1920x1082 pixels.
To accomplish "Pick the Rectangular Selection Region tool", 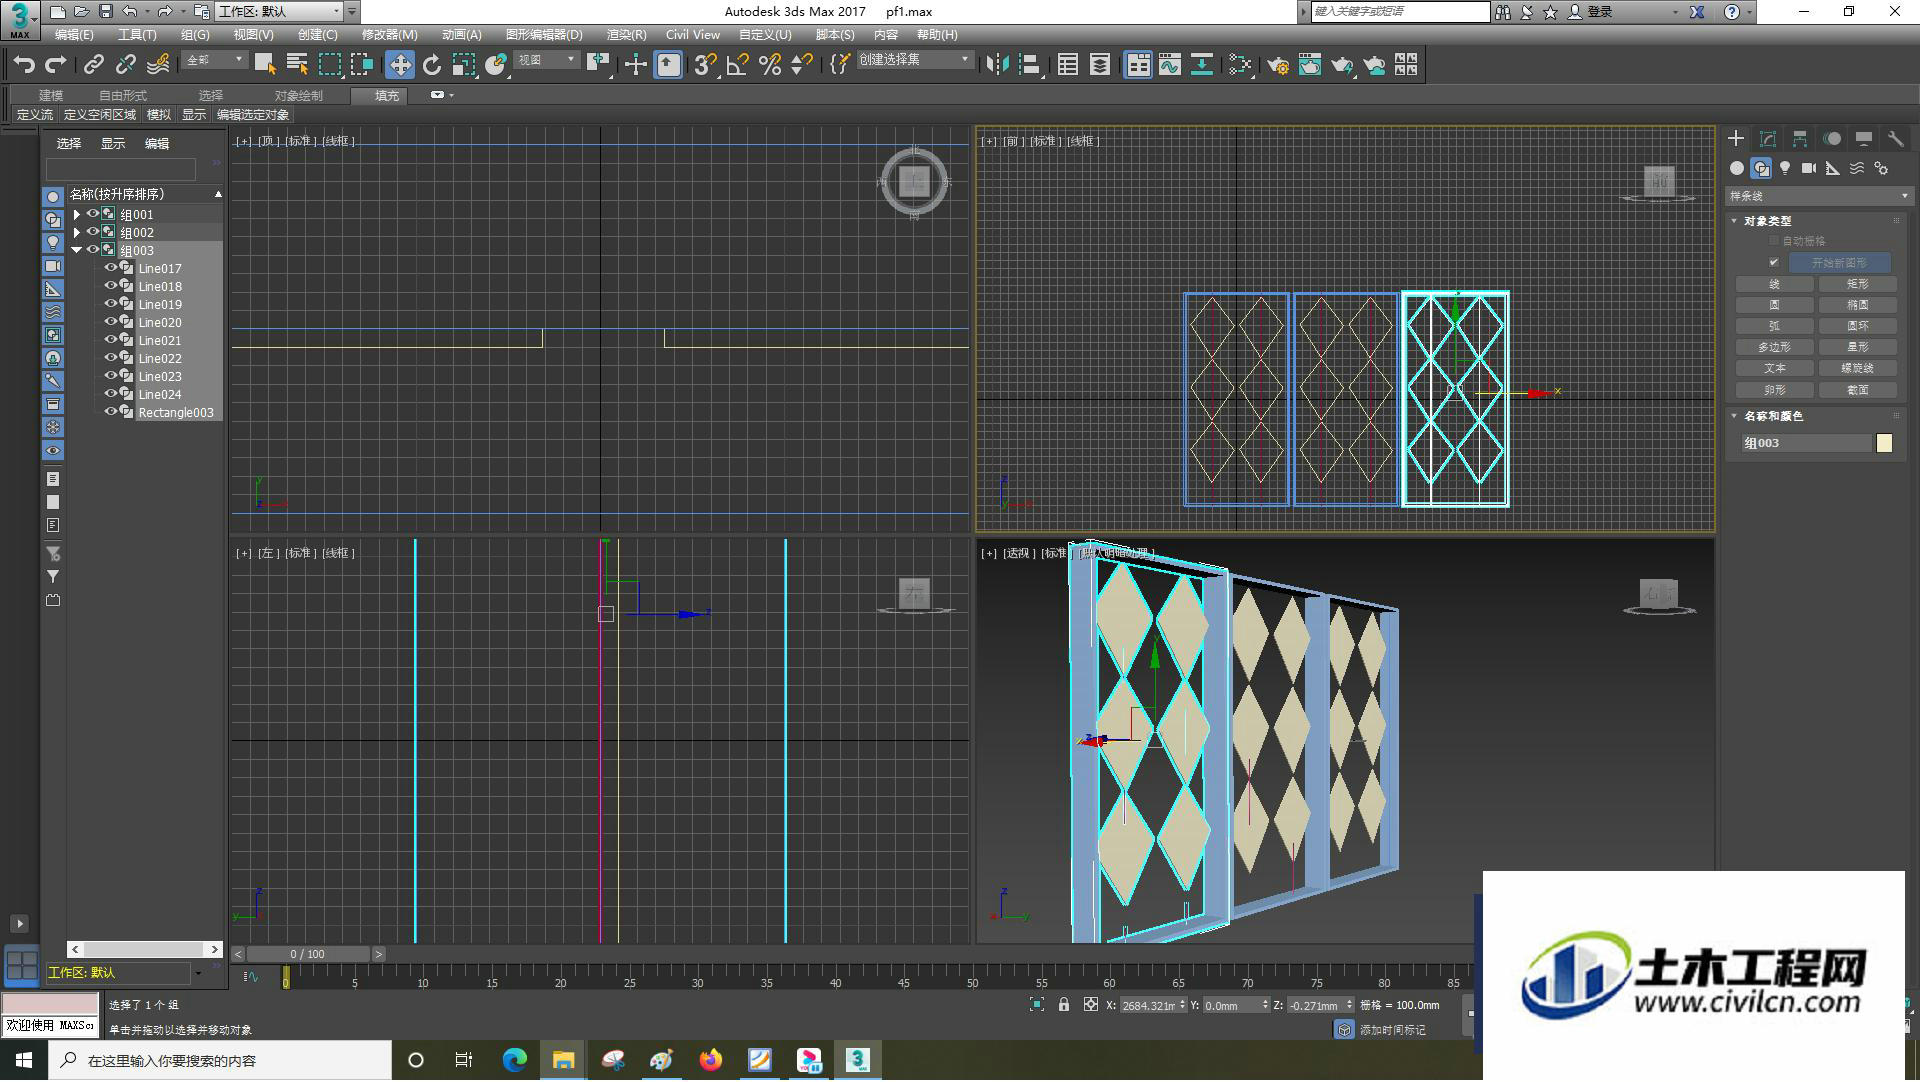I will pyautogui.click(x=330, y=65).
